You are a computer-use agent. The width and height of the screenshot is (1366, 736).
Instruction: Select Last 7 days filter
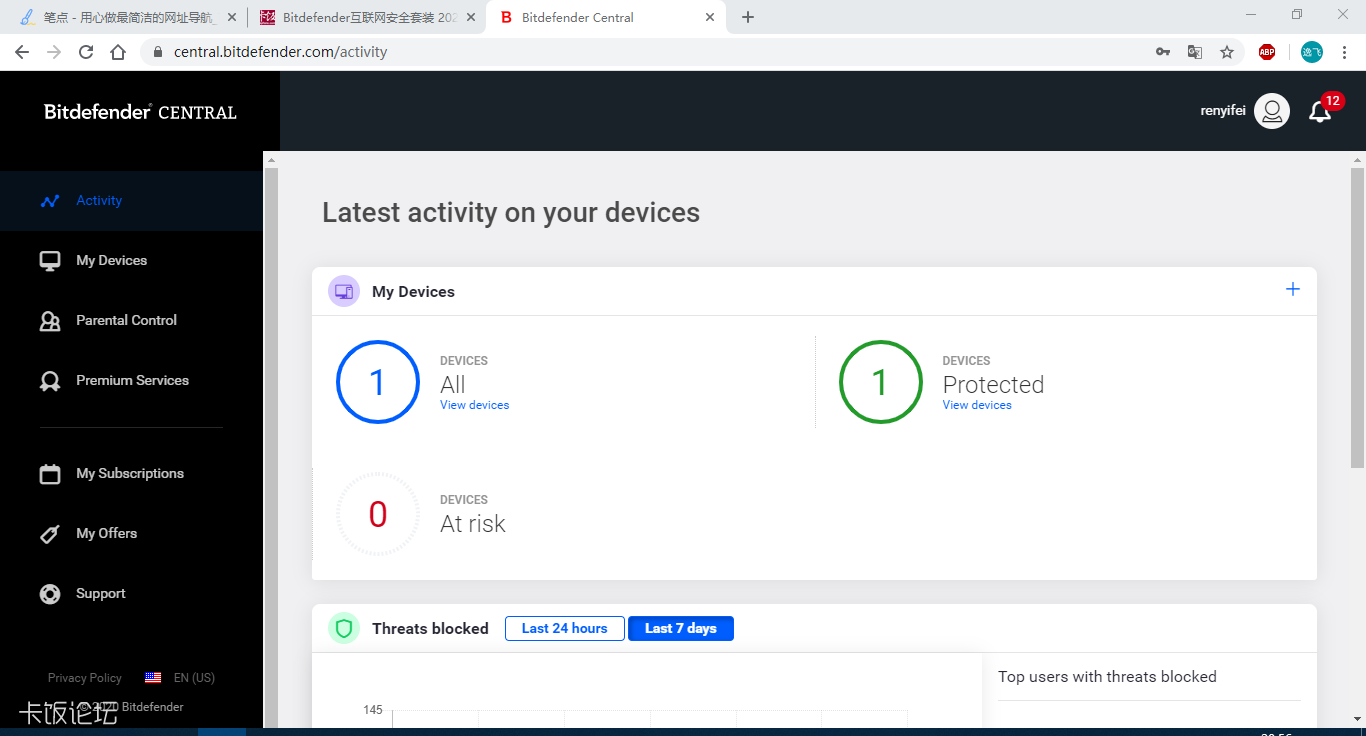[x=681, y=628]
